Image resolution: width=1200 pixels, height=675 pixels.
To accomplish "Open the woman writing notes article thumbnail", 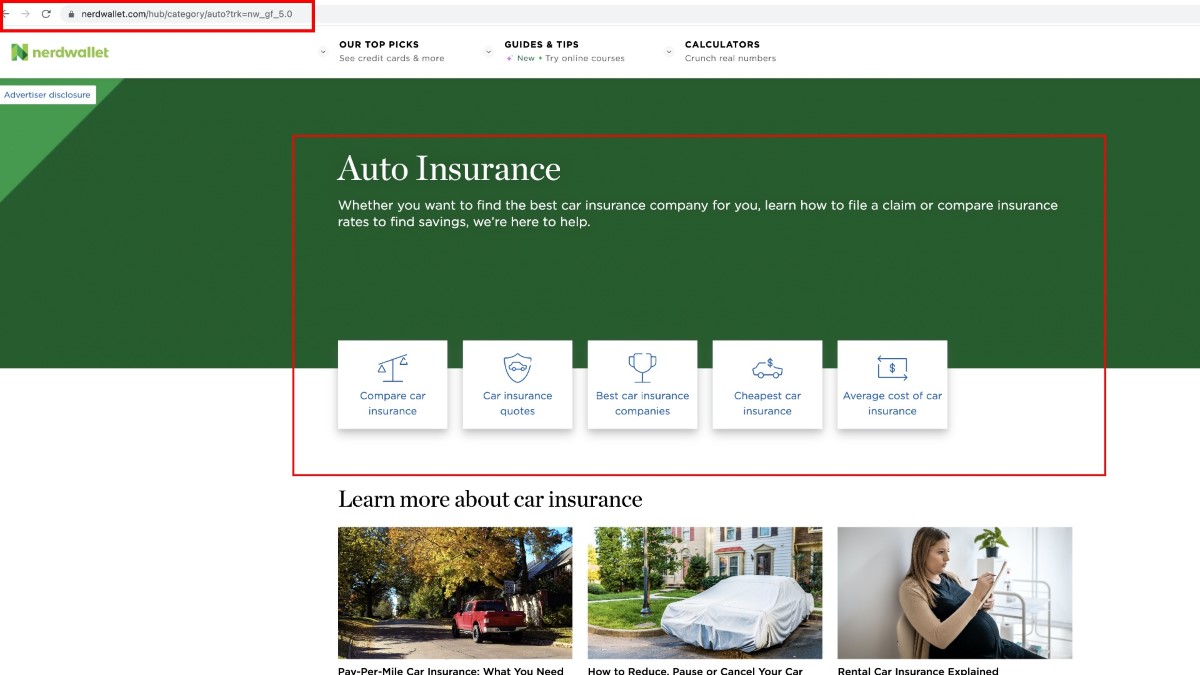I will click(955, 593).
